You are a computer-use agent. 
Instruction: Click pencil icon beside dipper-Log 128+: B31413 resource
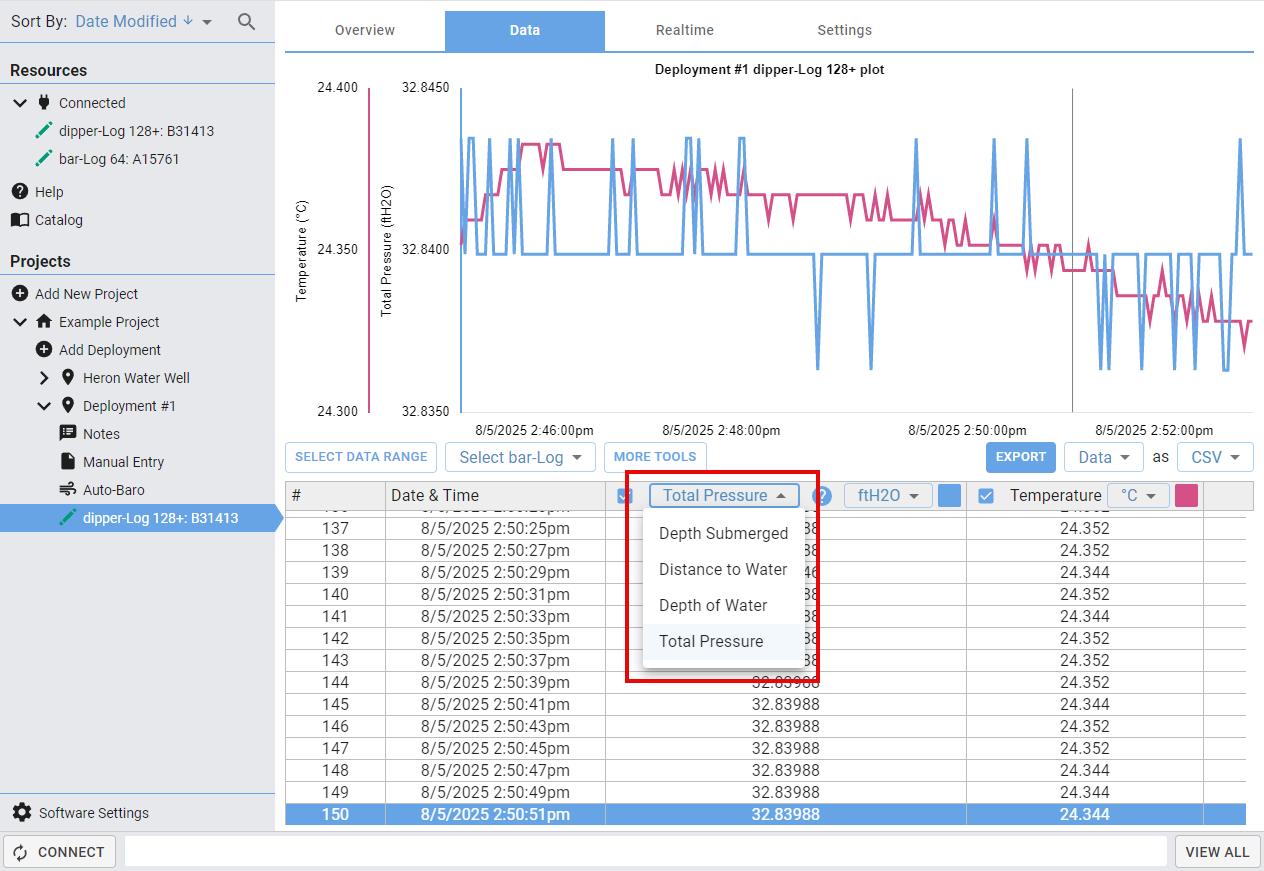43,130
